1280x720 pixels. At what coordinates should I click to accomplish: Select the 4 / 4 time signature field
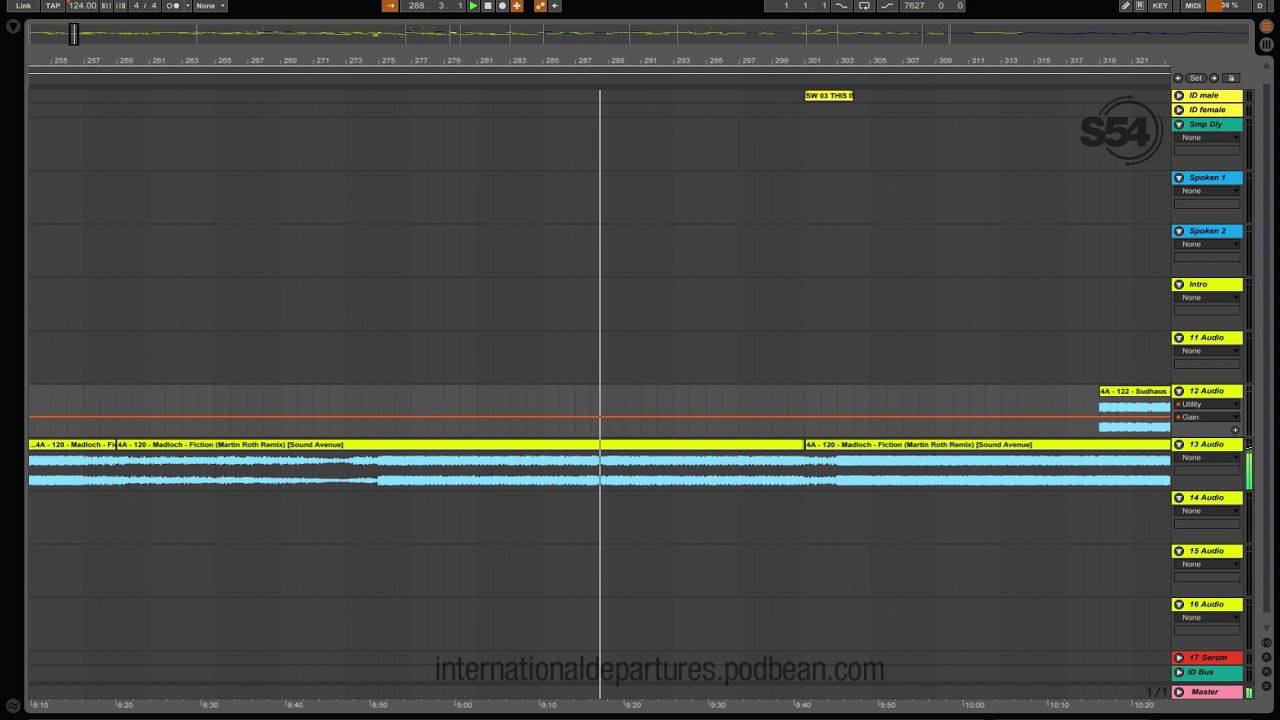click(x=145, y=6)
